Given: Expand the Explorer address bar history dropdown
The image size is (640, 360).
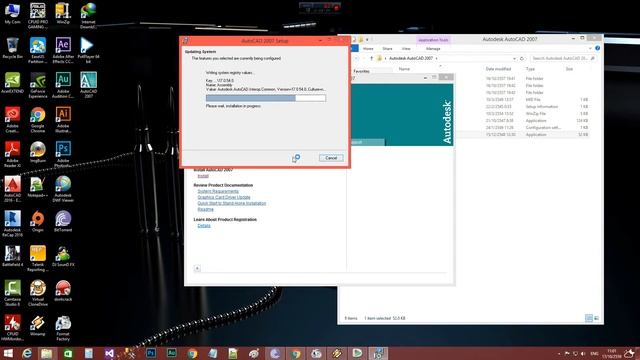Looking at the screenshot, I should (514, 58).
